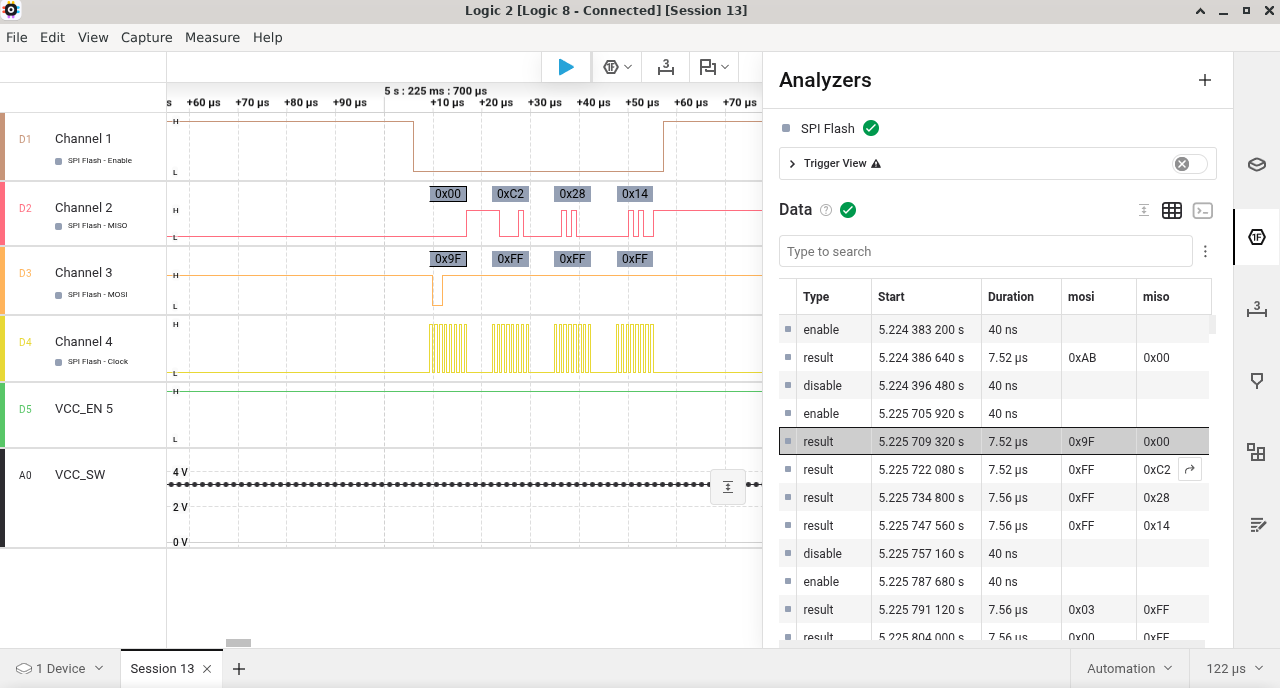Click the data table vertical scrollbar
Viewport: 1280px width, 688px height.
(x=1213, y=324)
